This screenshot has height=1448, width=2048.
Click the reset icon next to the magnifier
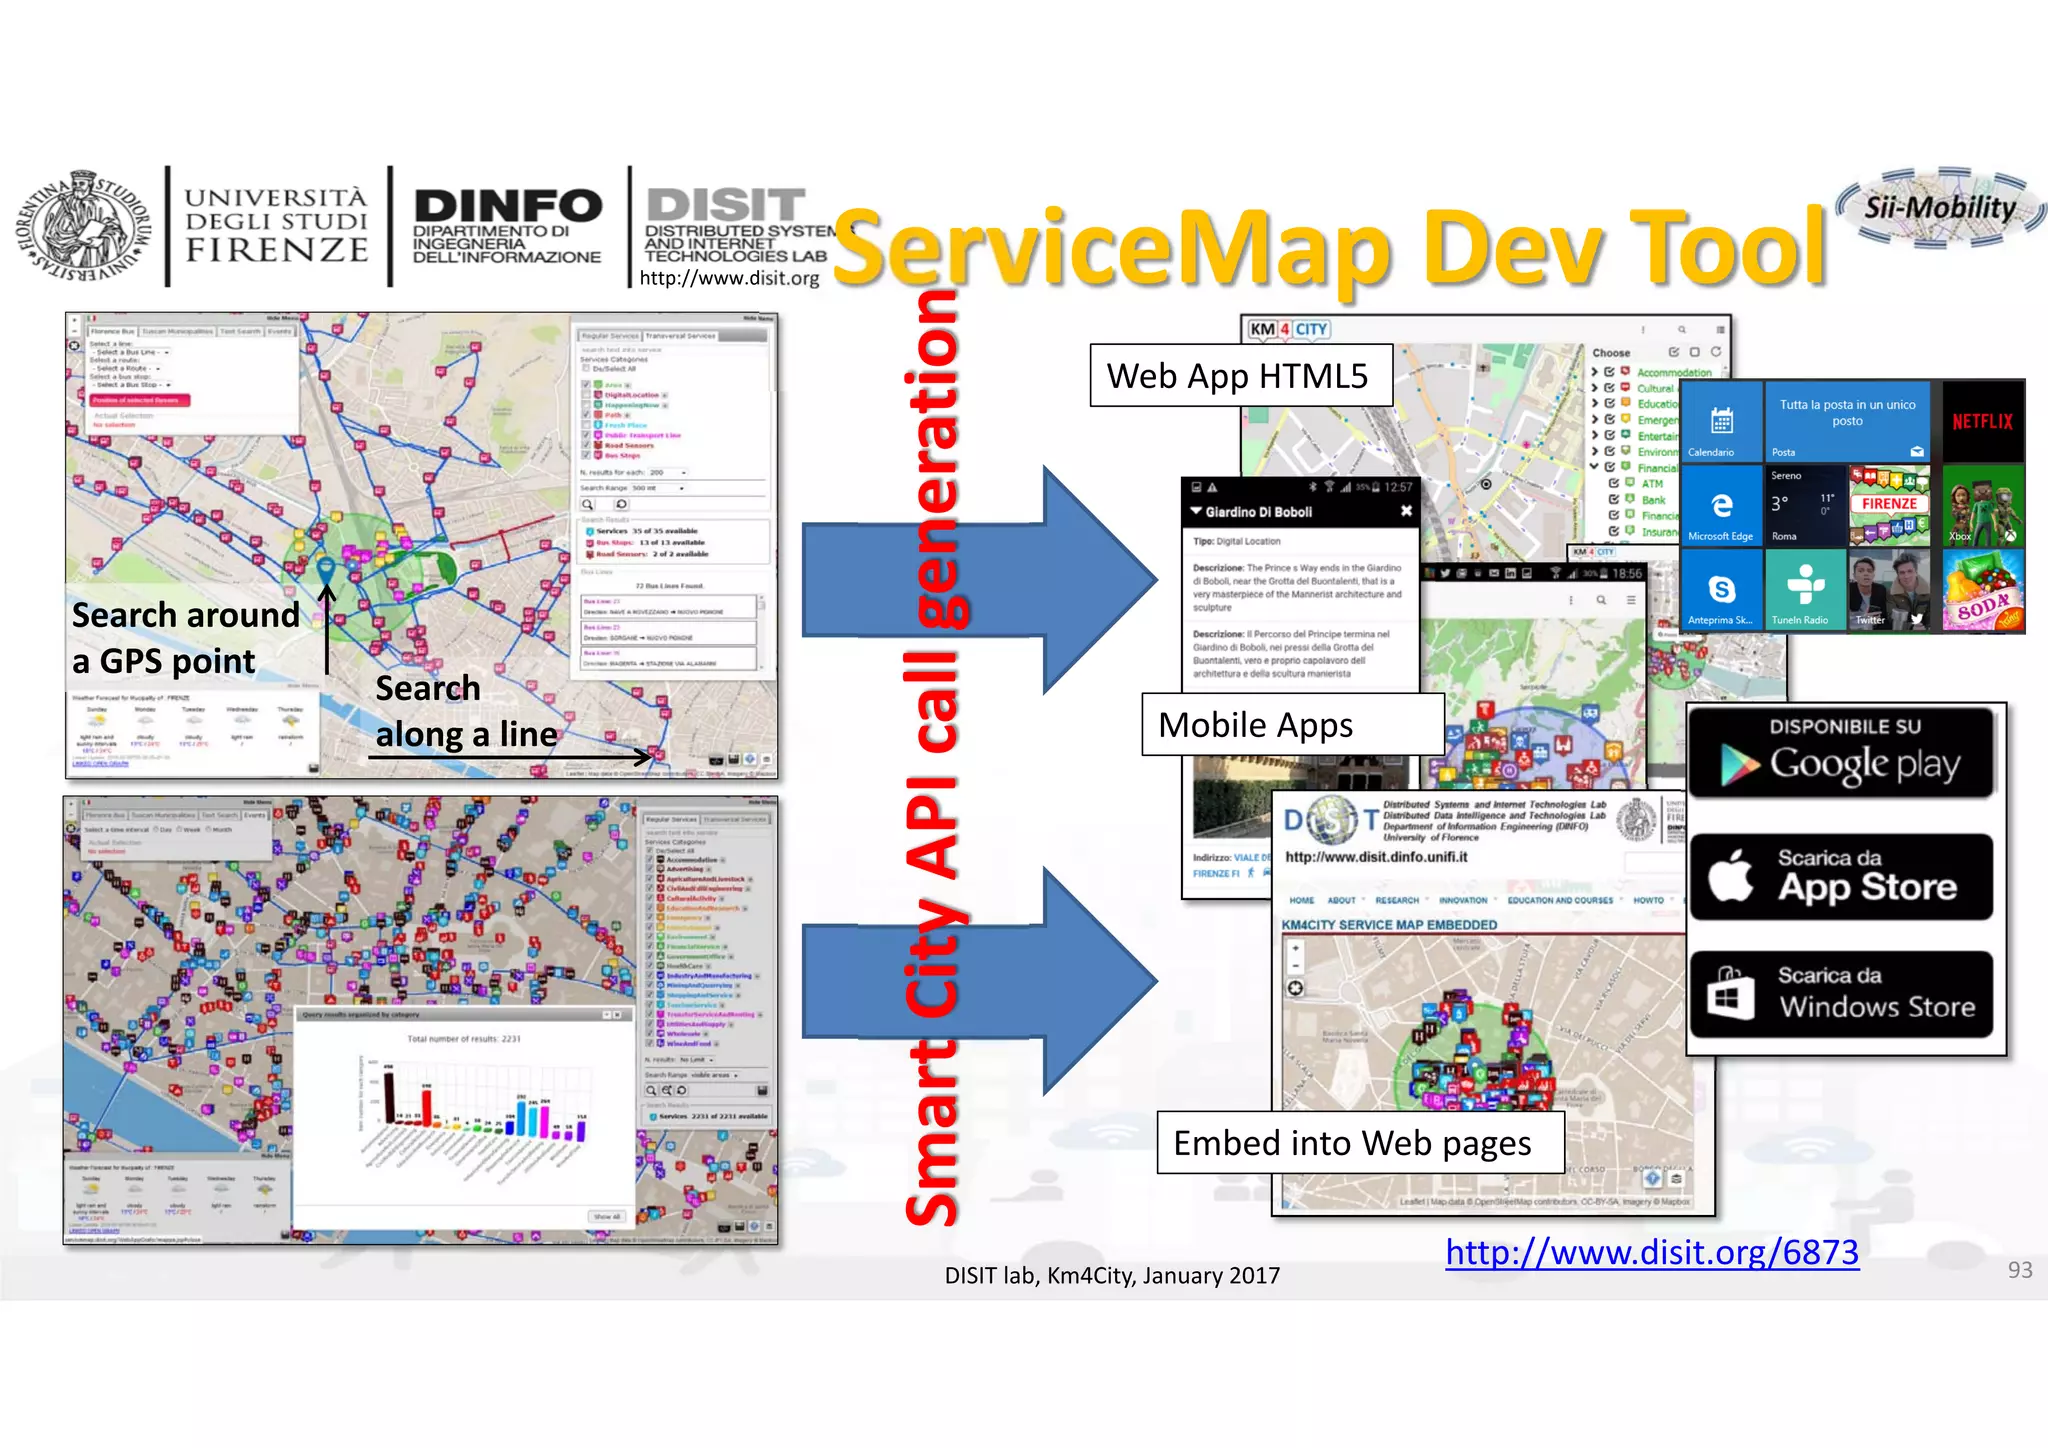click(621, 504)
